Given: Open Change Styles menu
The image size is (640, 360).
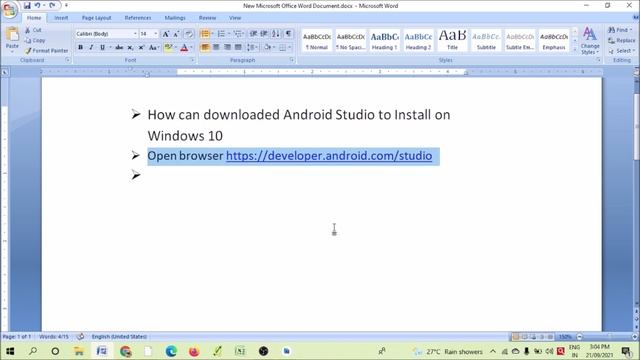Looking at the screenshot, I should pyautogui.click(x=590, y=41).
